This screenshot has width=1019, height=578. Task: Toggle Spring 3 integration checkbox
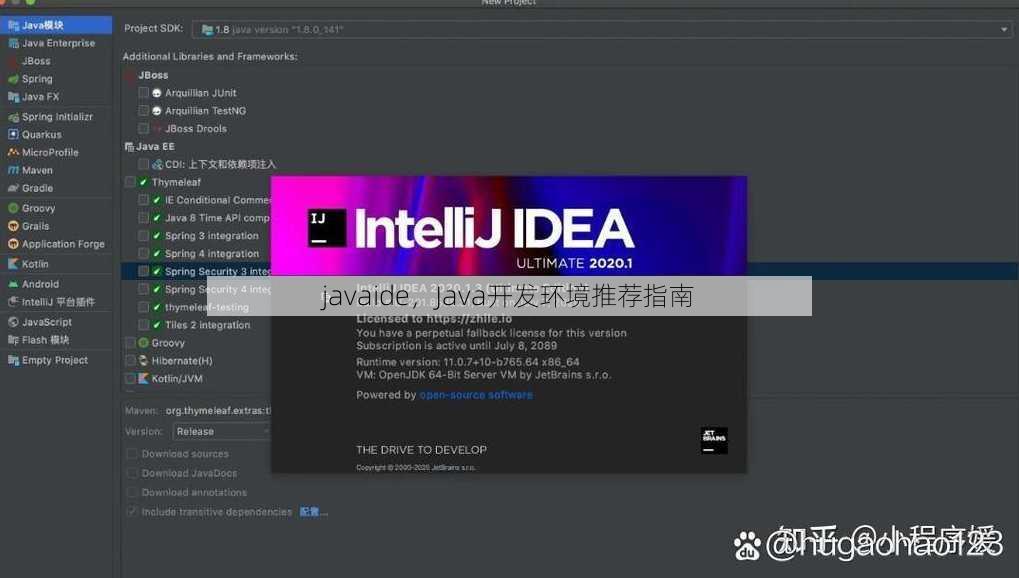coord(144,236)
